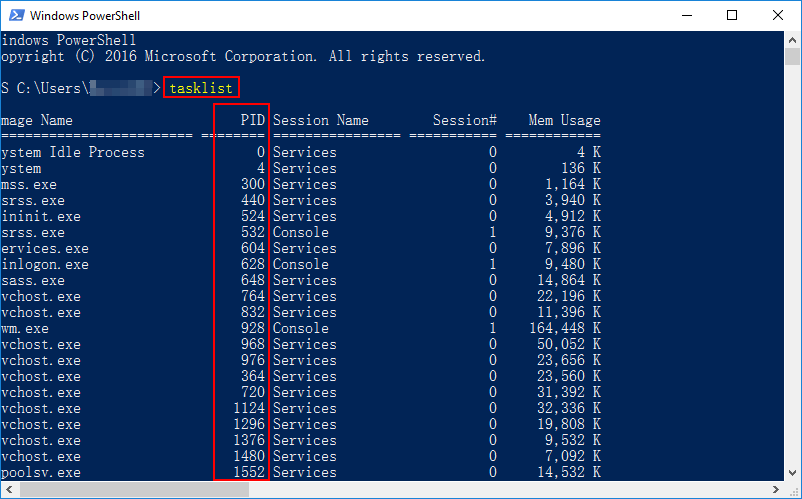Click the horizontal scrollbar right arrow
The image size is (802, 499).
click(775, 490)
